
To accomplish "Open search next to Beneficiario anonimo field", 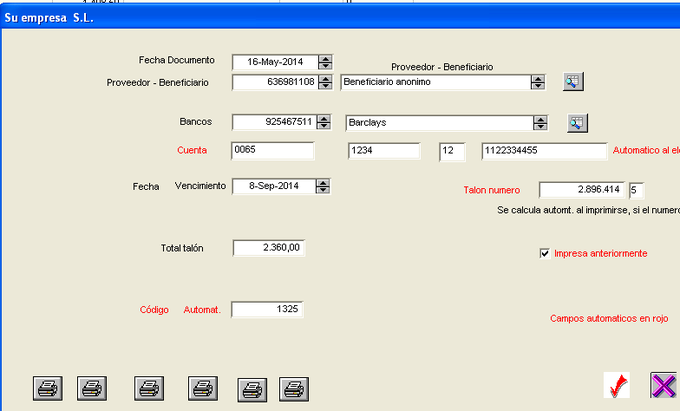I will [573, 82].
